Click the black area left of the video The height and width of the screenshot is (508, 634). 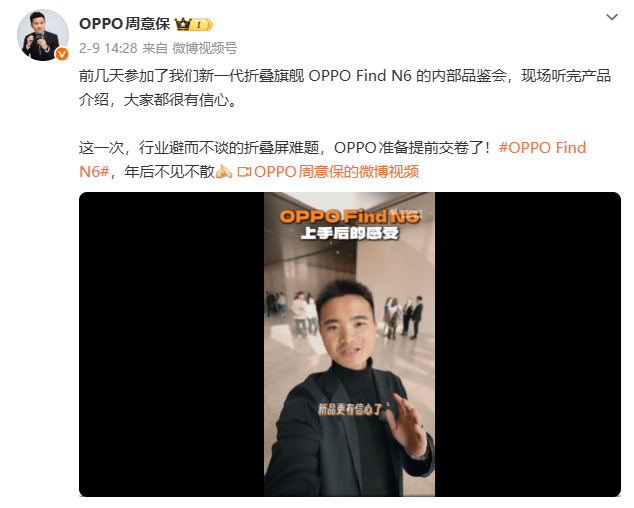171,344
